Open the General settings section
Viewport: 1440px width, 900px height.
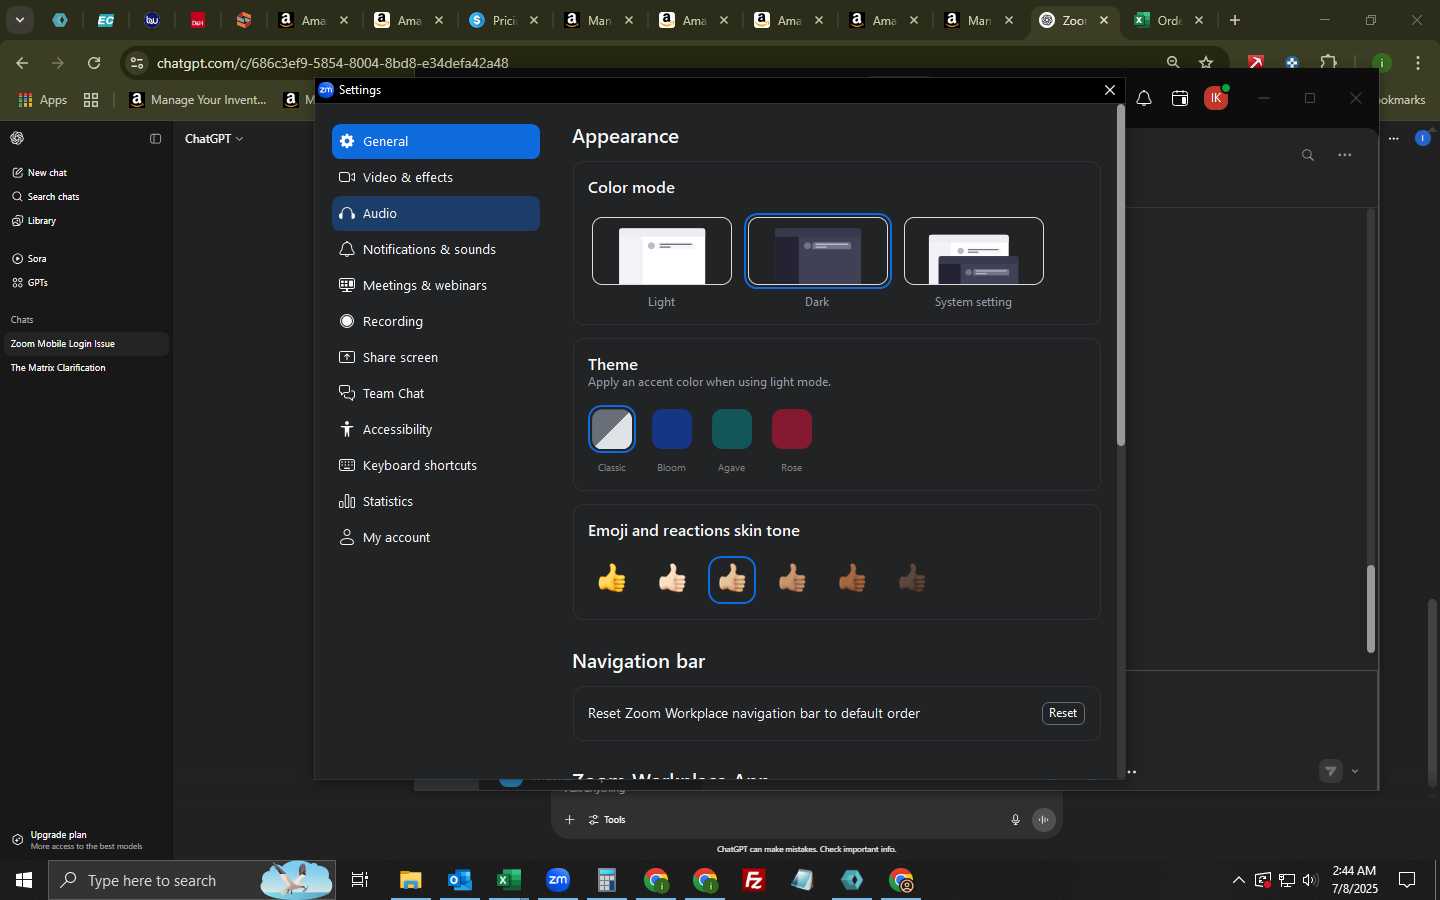tap(436, 141)
